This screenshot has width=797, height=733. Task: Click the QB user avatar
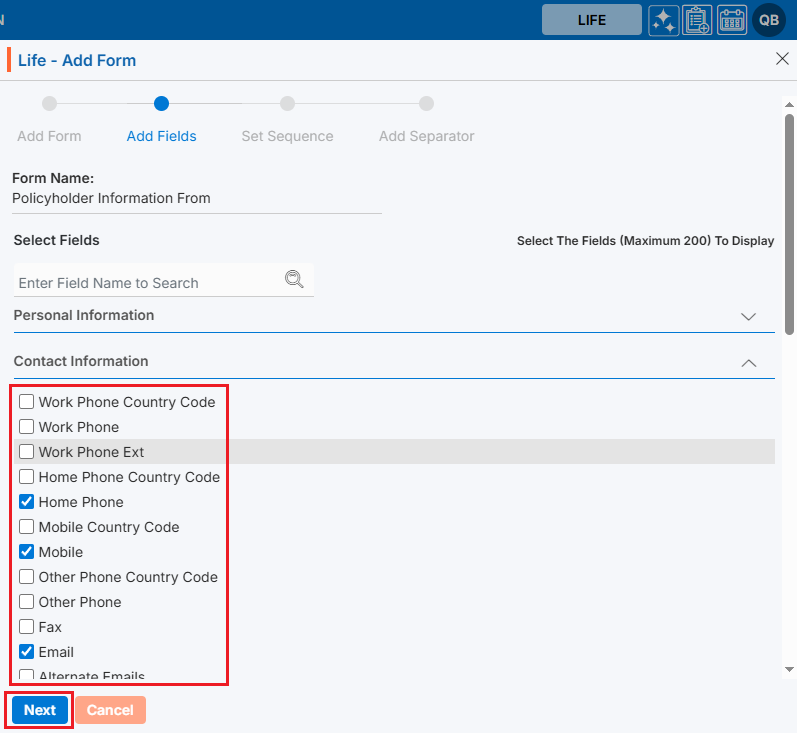[x=769, y=20]
